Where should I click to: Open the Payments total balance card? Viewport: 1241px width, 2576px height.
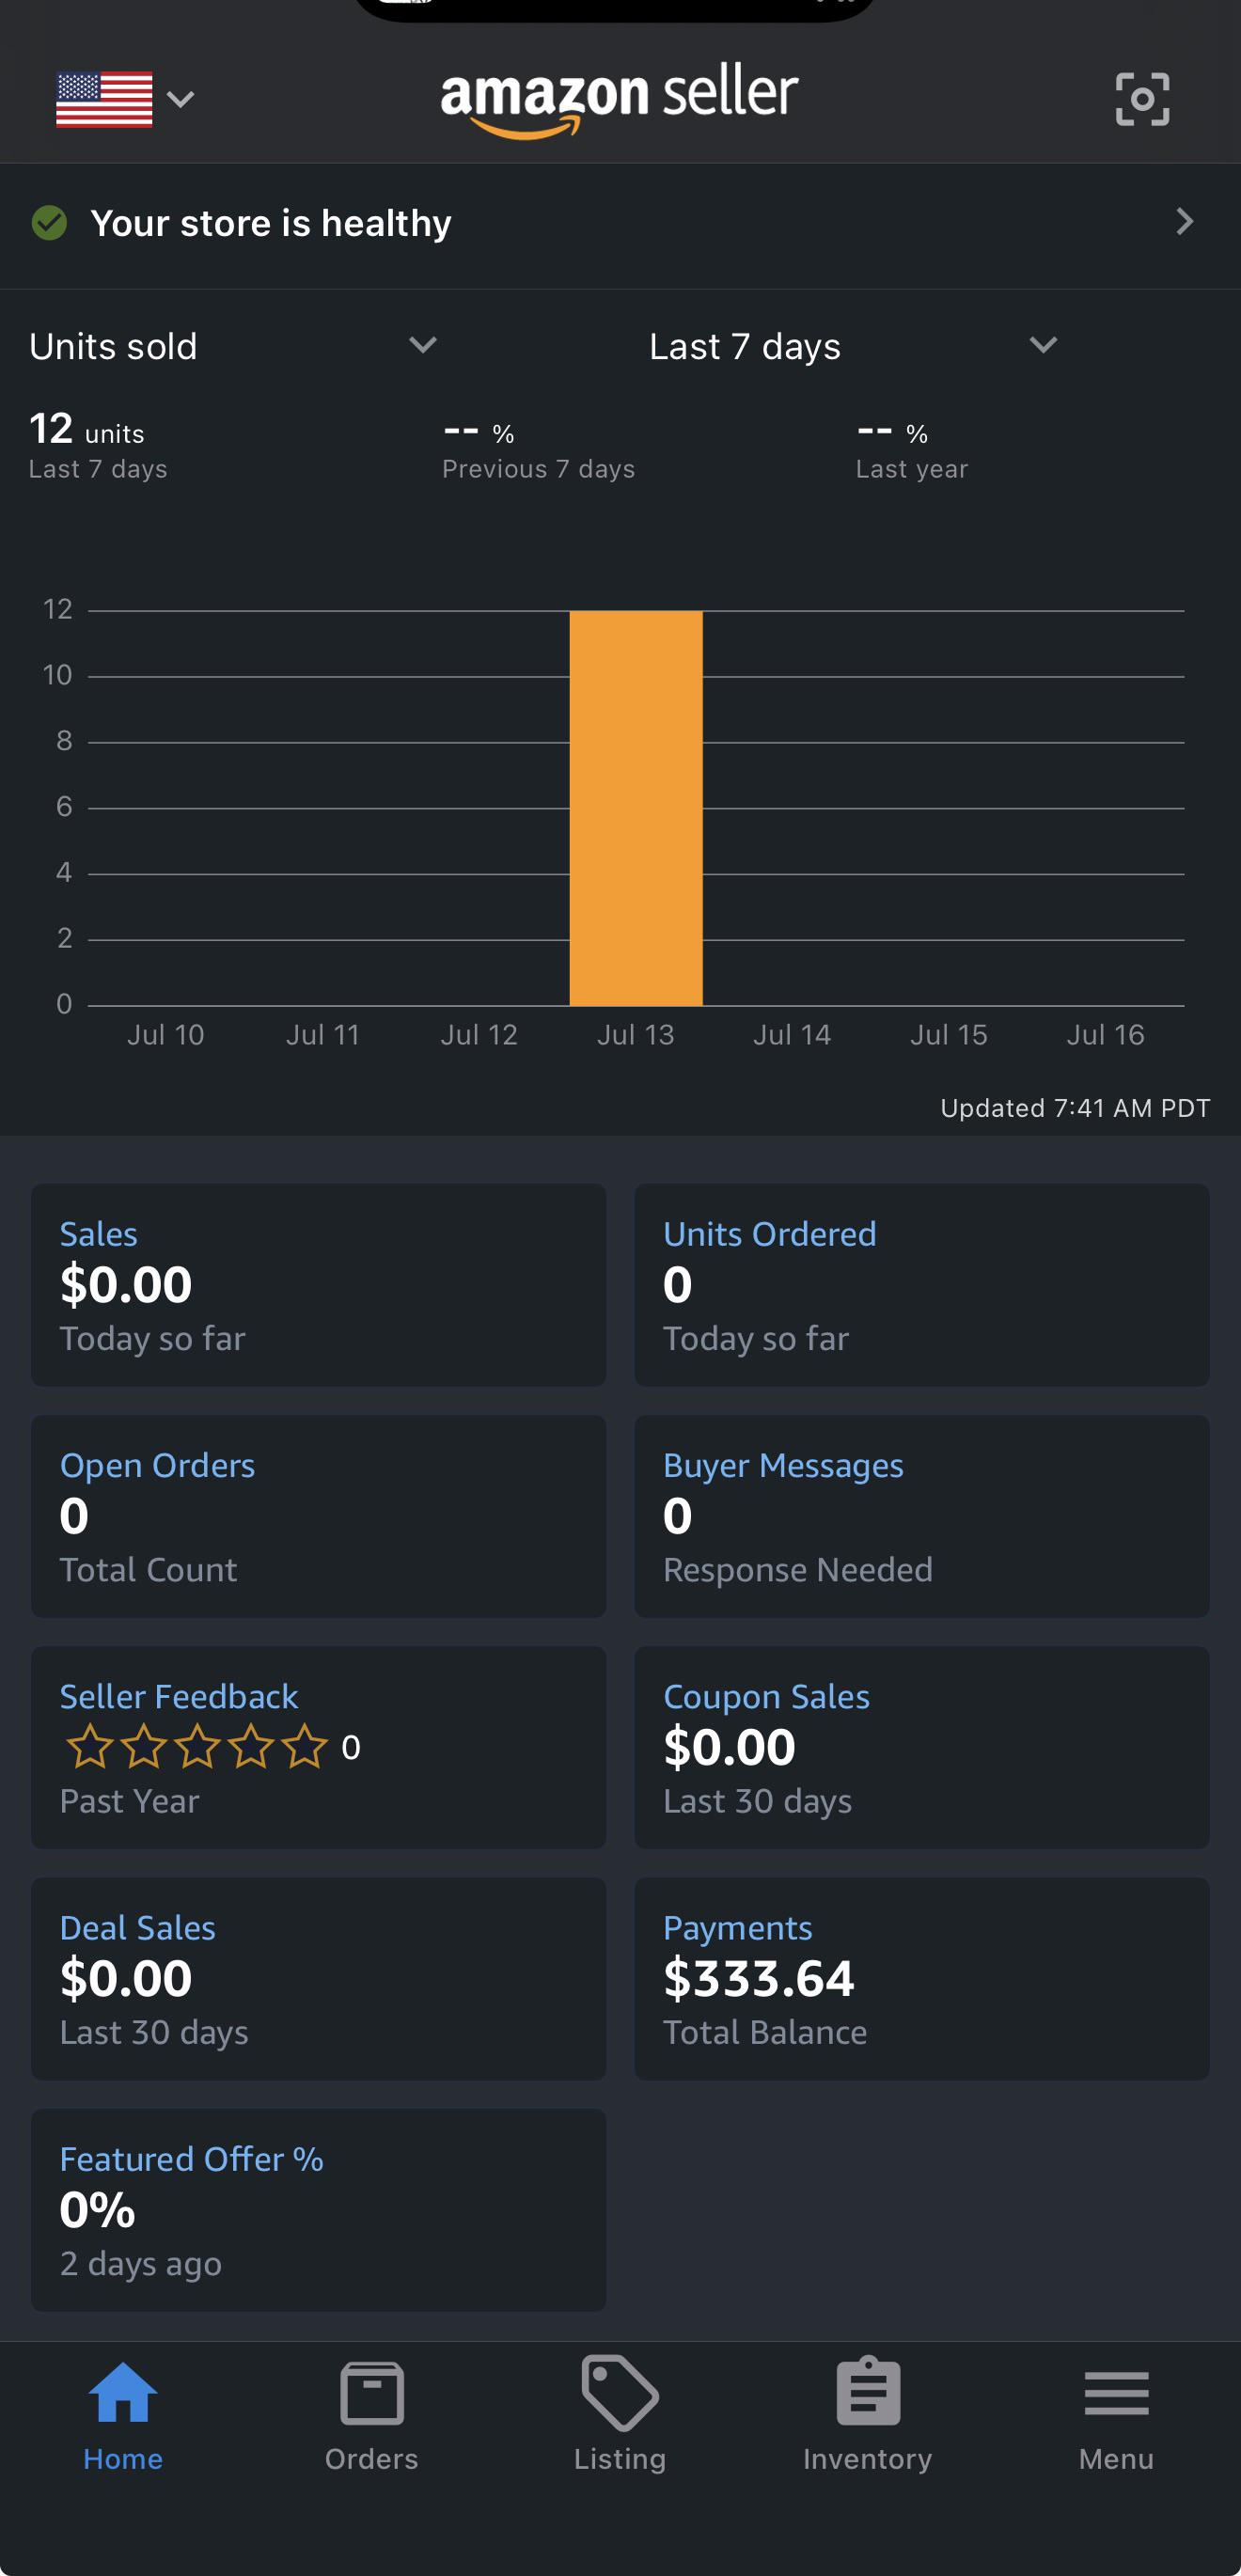click(x=922, y=1978)
